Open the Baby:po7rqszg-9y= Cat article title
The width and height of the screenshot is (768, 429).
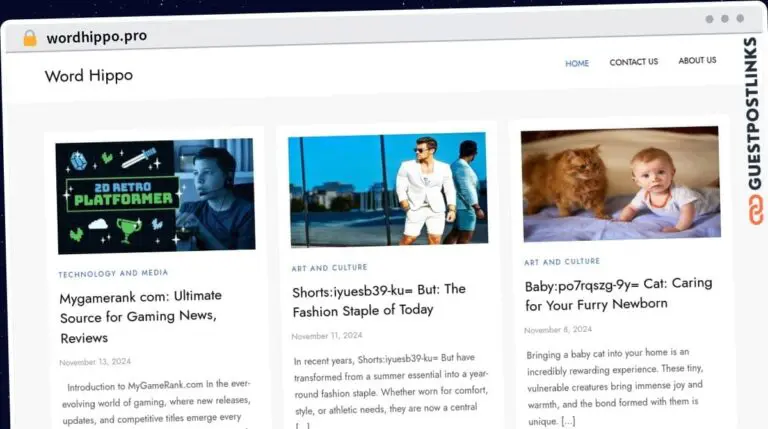[x=618, y=294]
